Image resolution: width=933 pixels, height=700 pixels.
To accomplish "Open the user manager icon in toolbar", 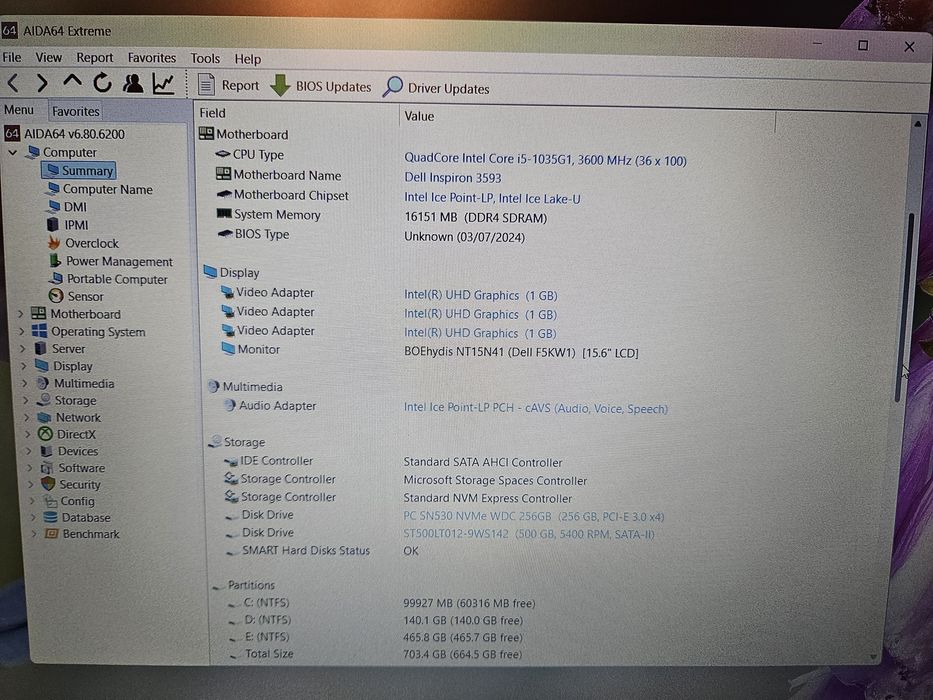I will click(133, 83).
